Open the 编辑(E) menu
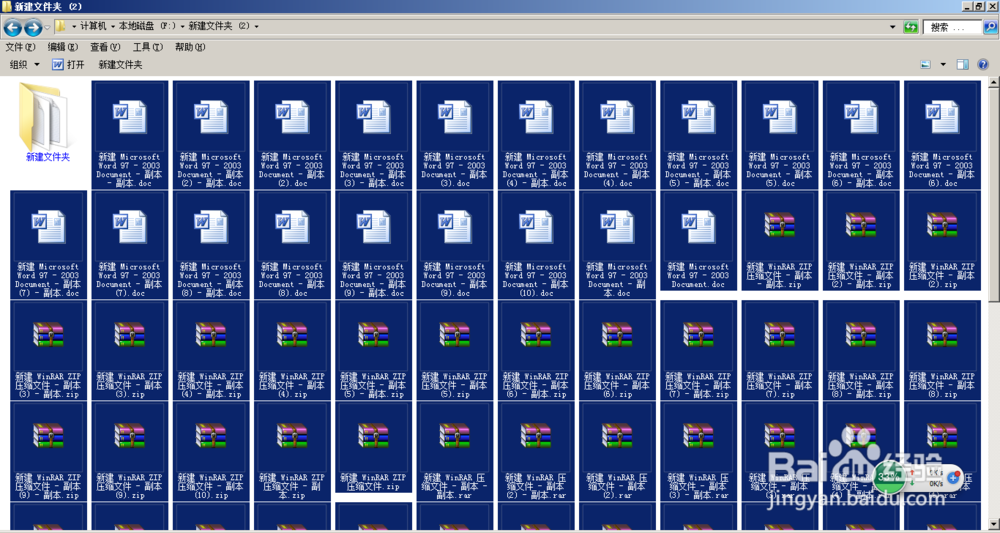 [62, 47]
